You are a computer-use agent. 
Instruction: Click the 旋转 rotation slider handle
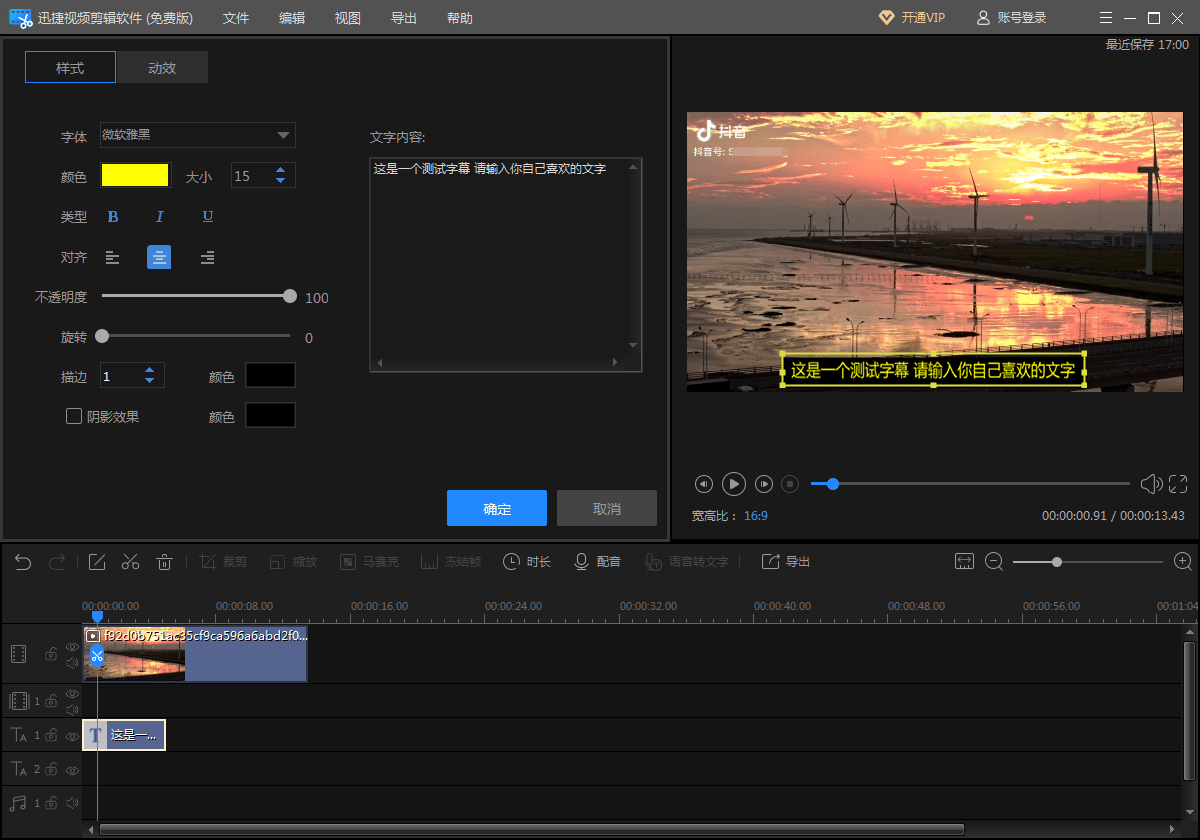(102, 336)
